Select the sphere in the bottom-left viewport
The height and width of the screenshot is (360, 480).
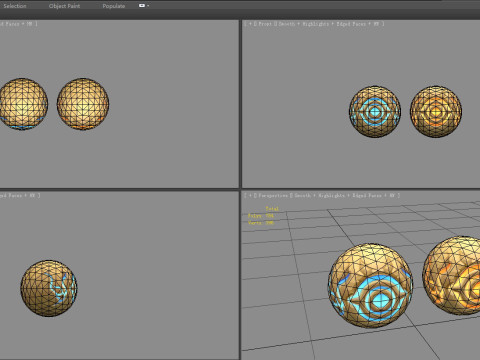coord(49,288)
